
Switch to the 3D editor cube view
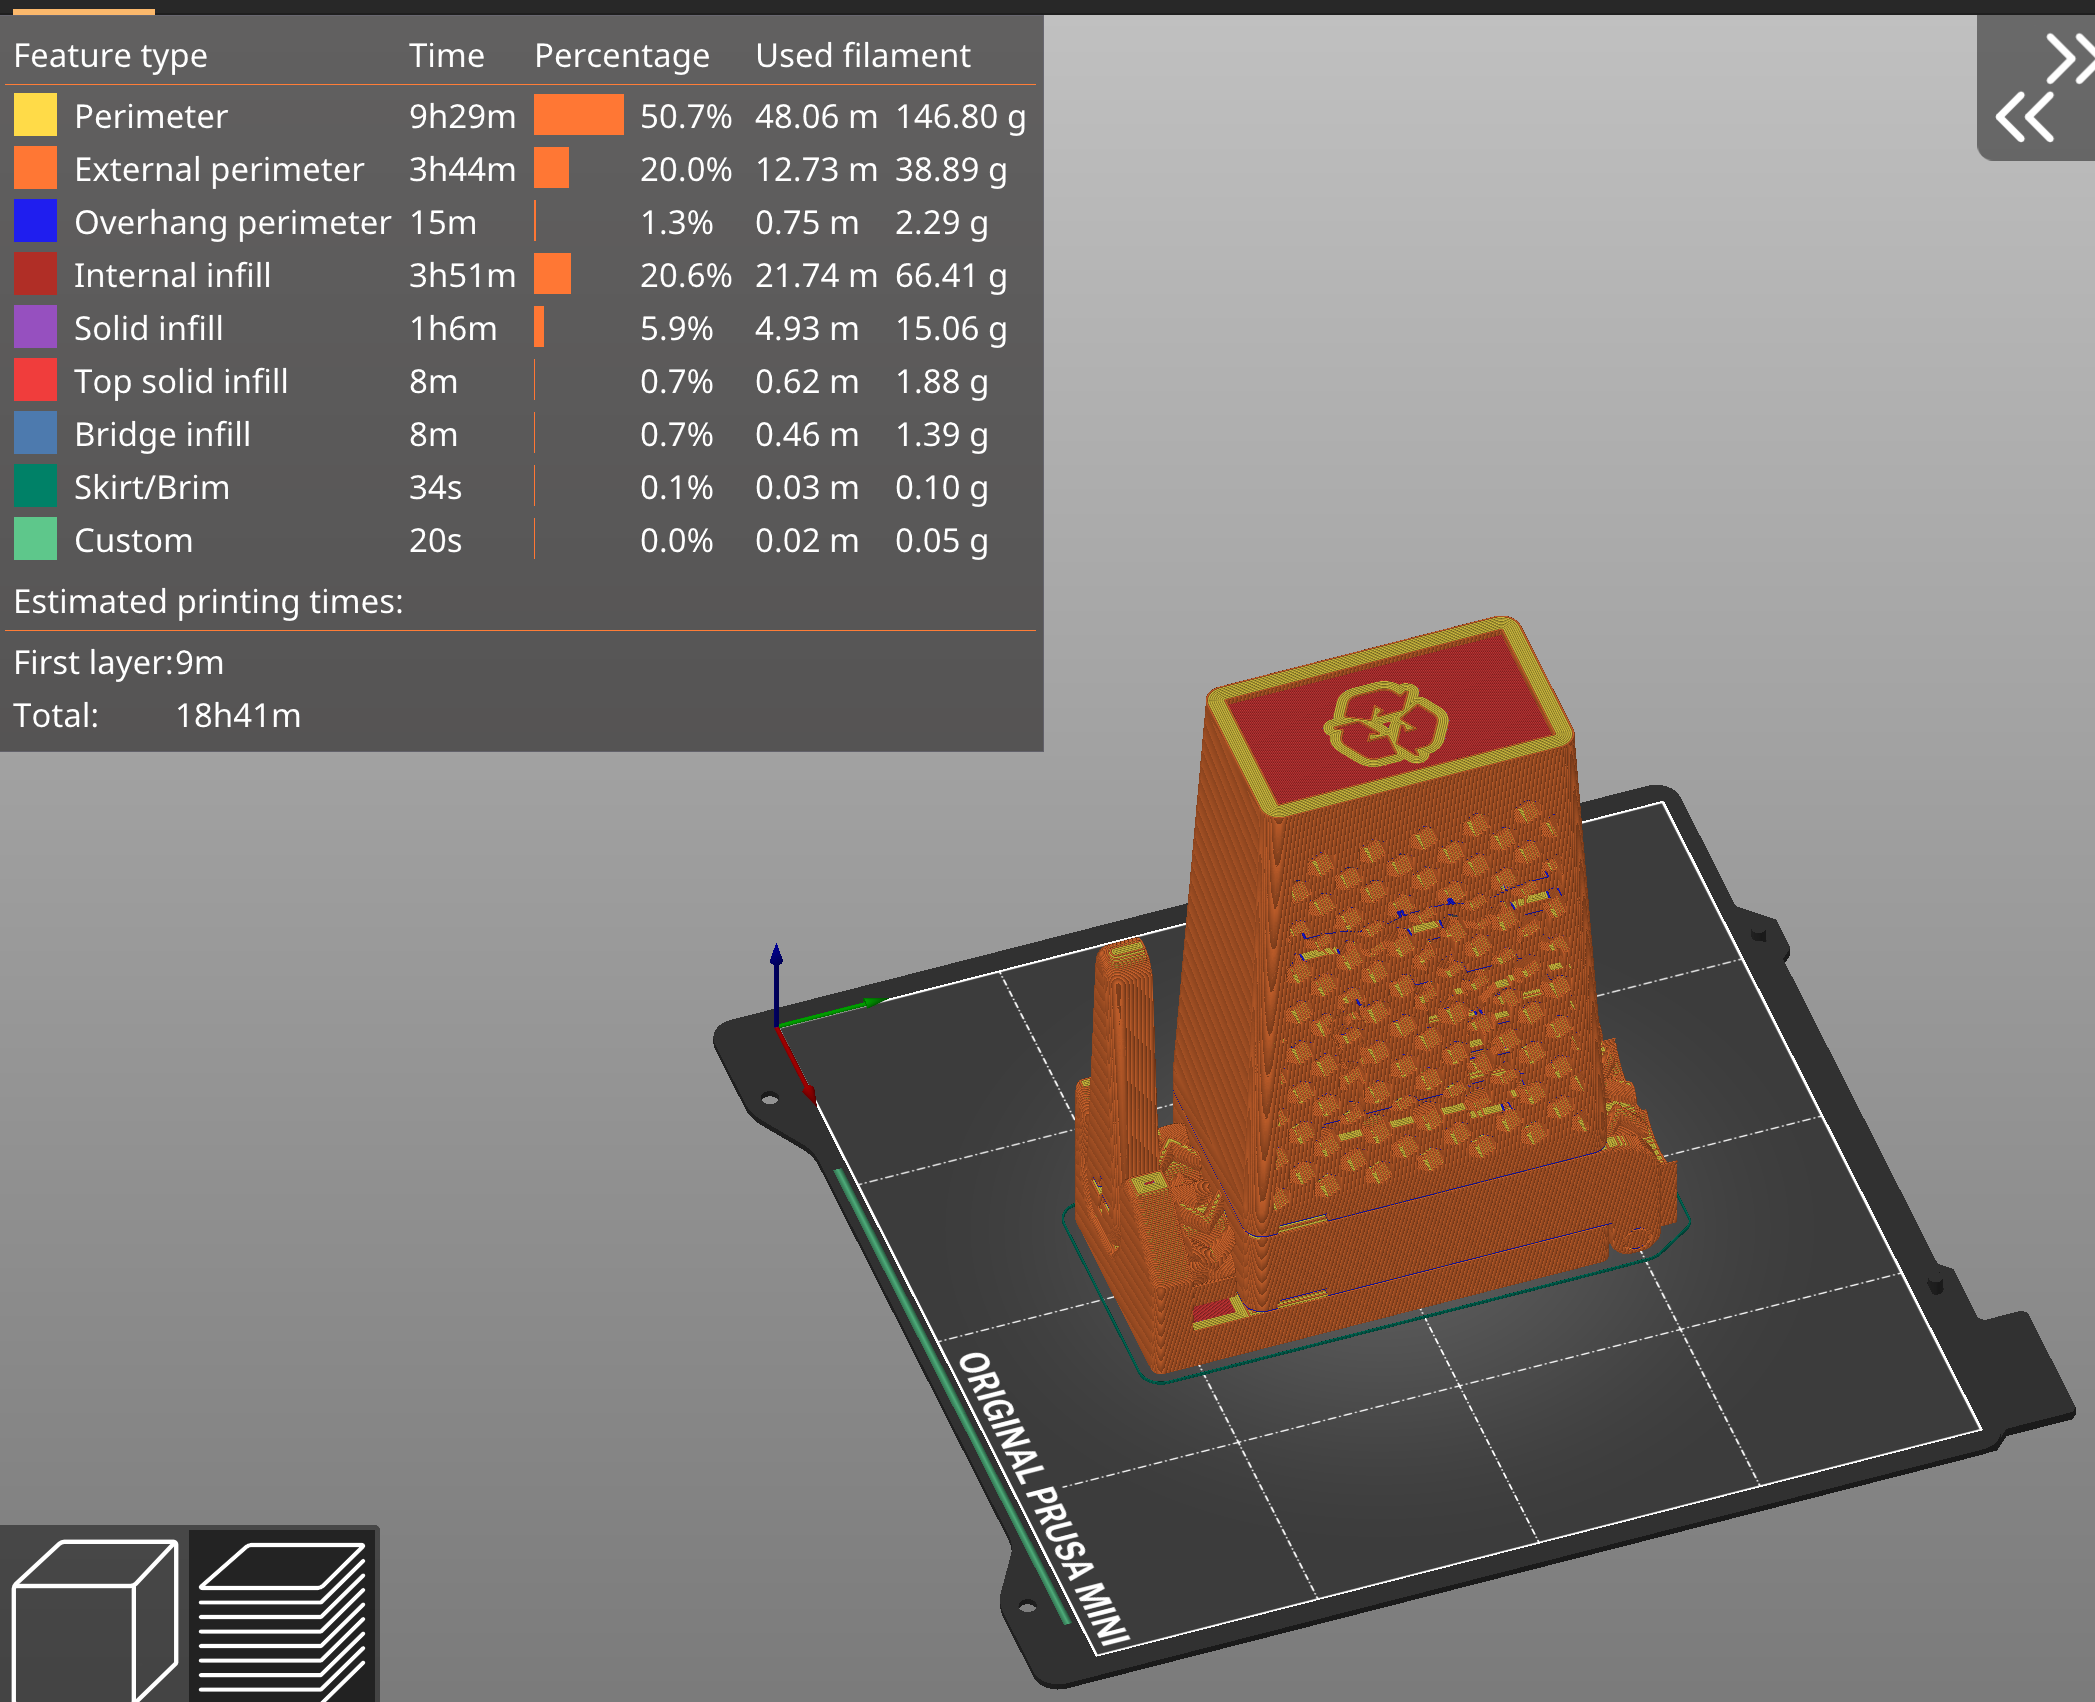[95, 1617]
